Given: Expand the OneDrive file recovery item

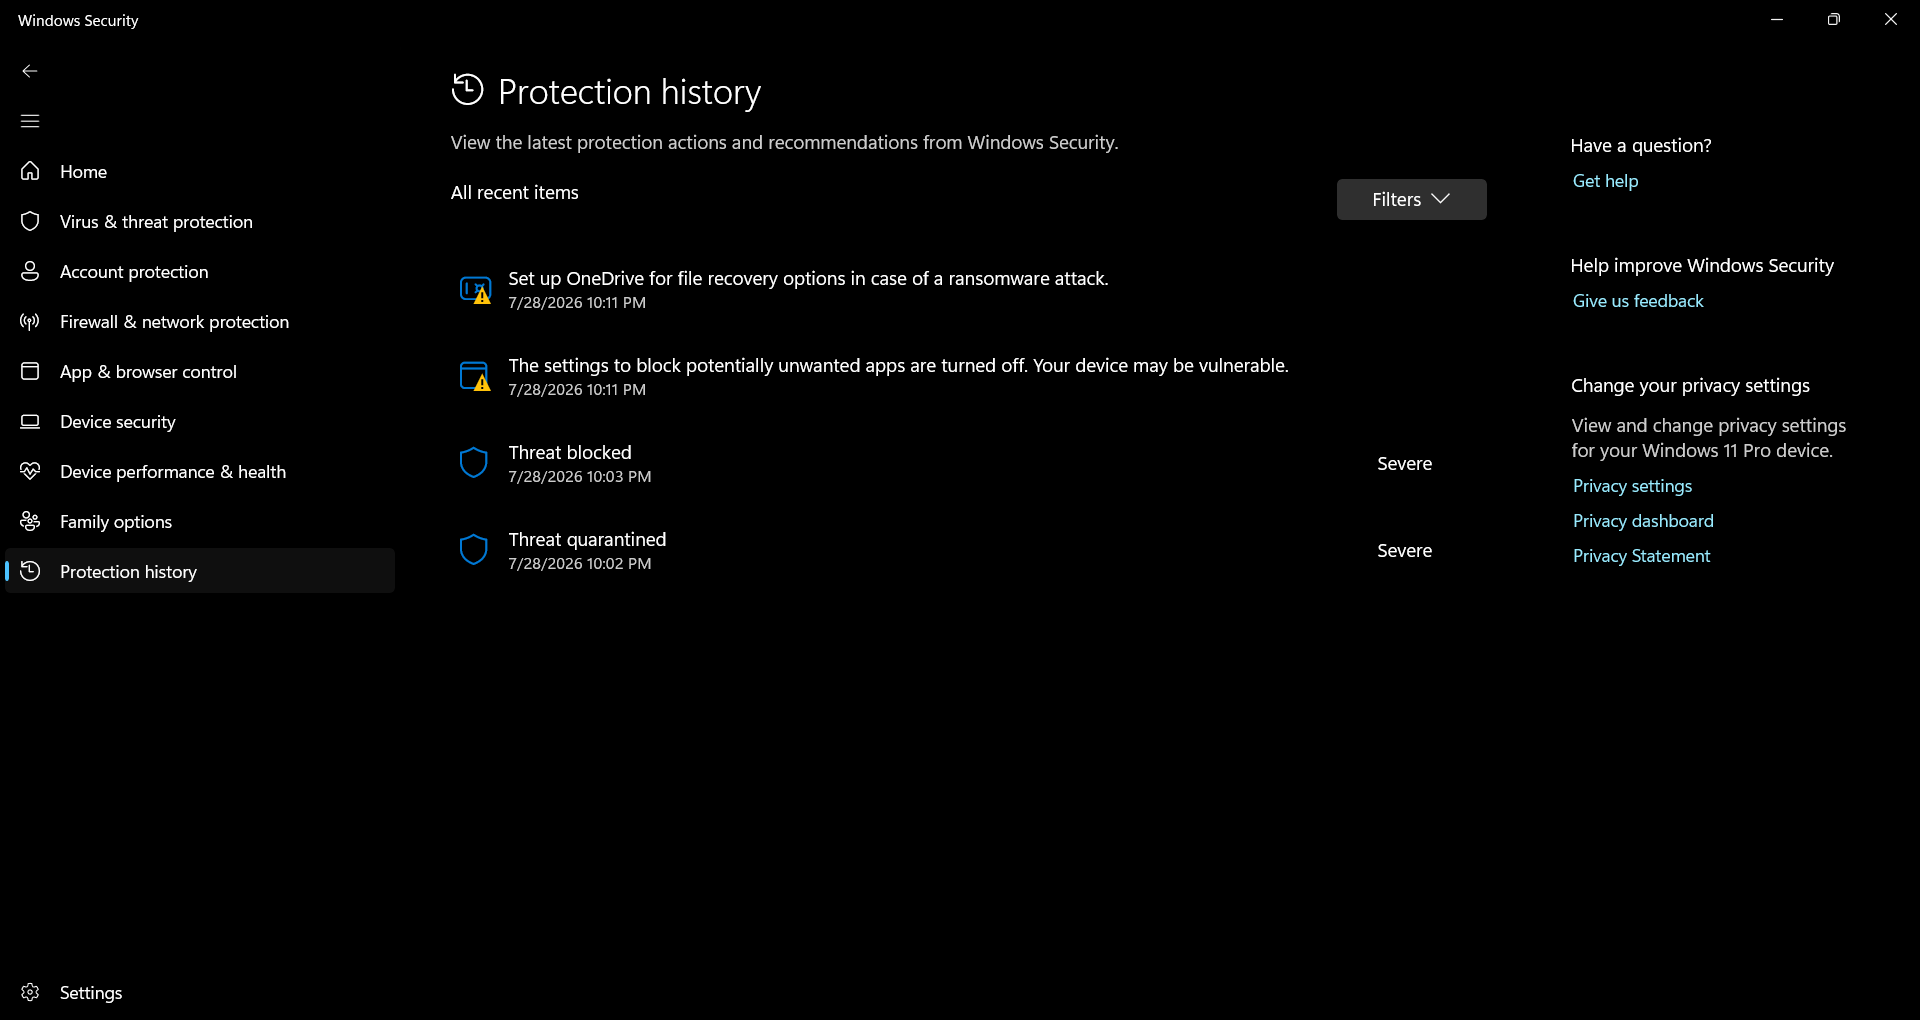Looking at the screenshot, I should [x=968, y=290].
